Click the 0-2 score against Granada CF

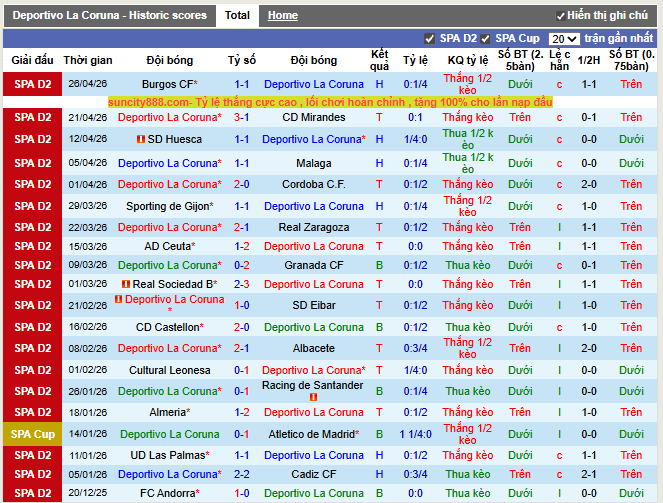click(x=241, y=265)
